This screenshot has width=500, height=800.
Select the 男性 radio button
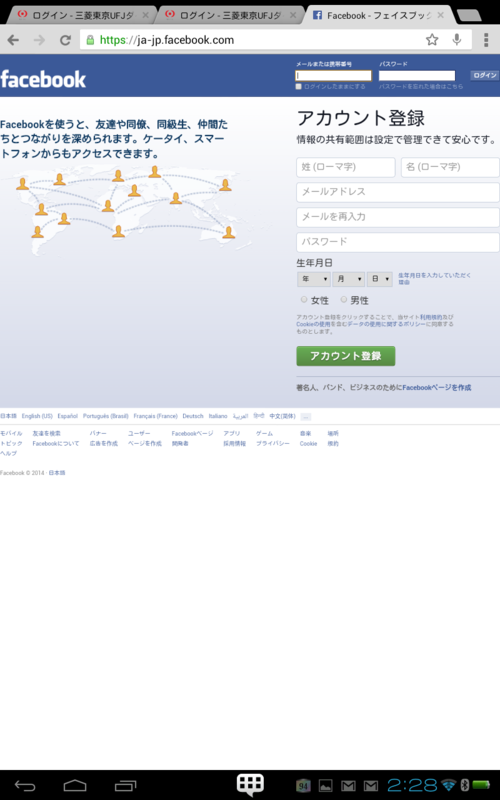[x=344, y=299]
